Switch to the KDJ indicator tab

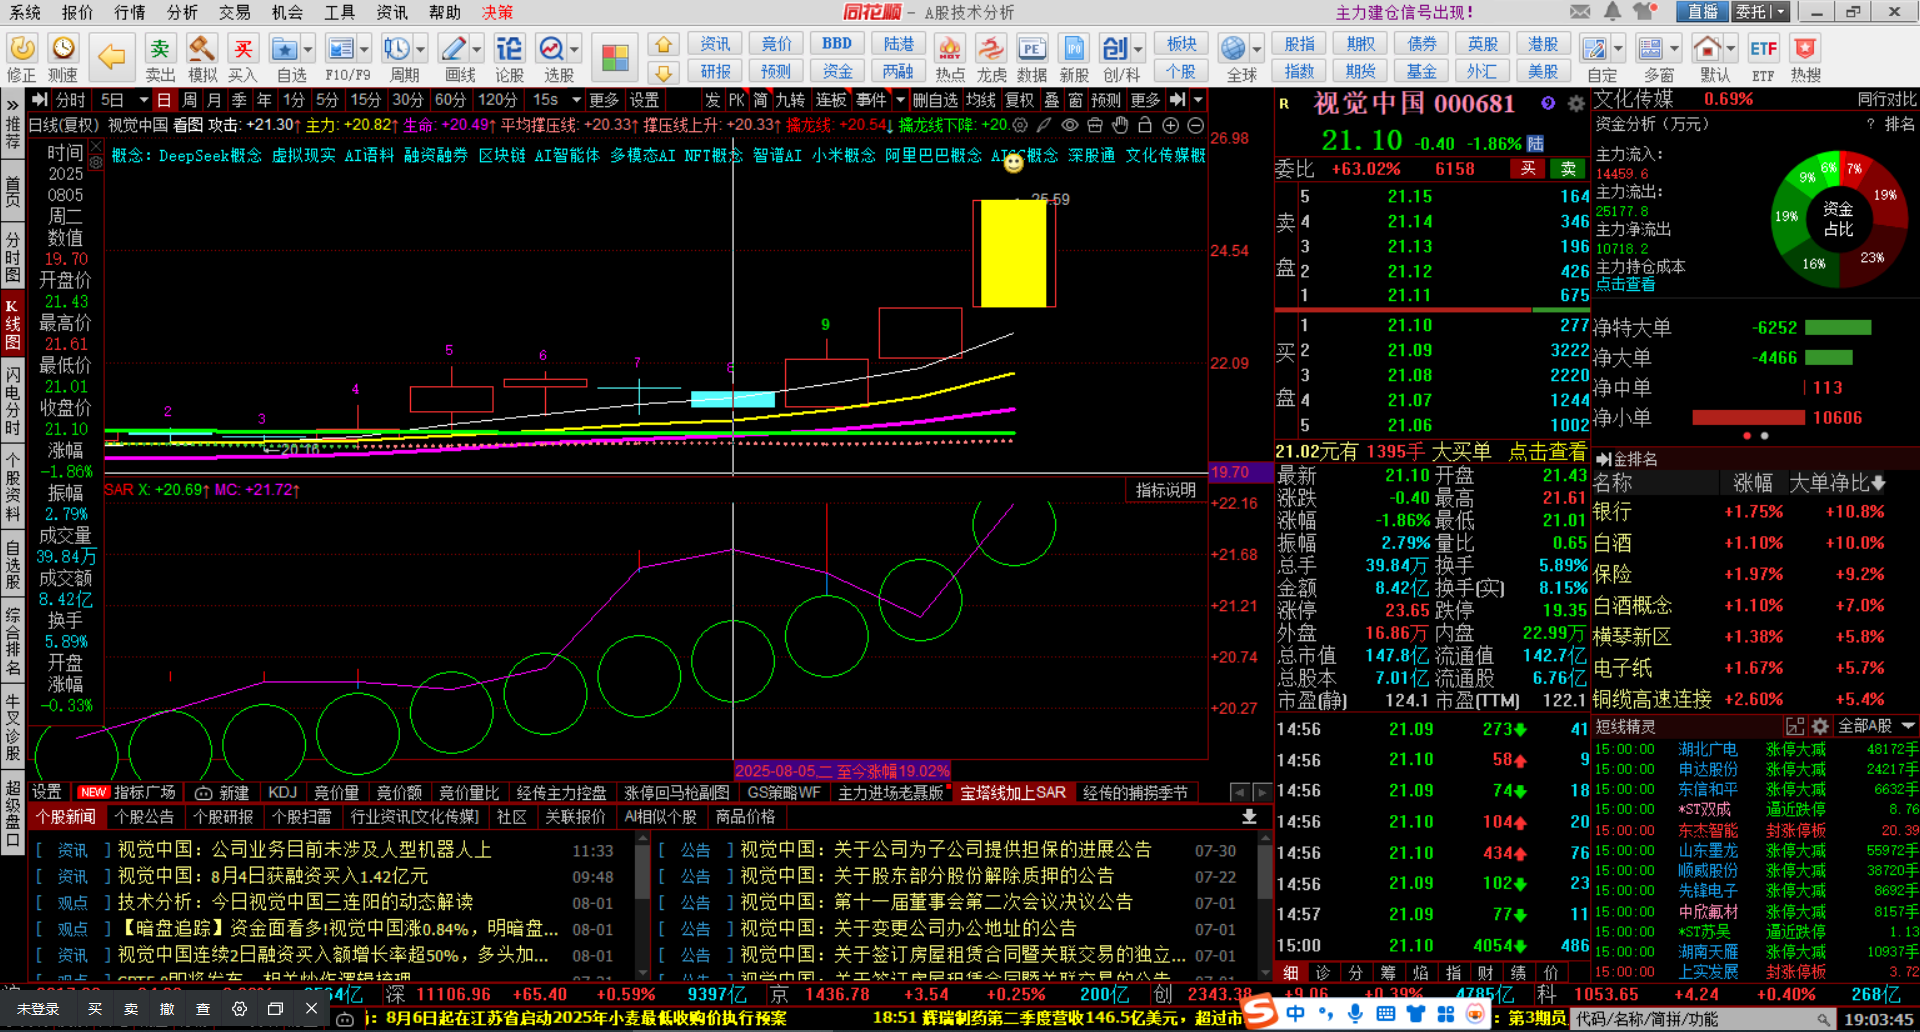pos(282,792)
